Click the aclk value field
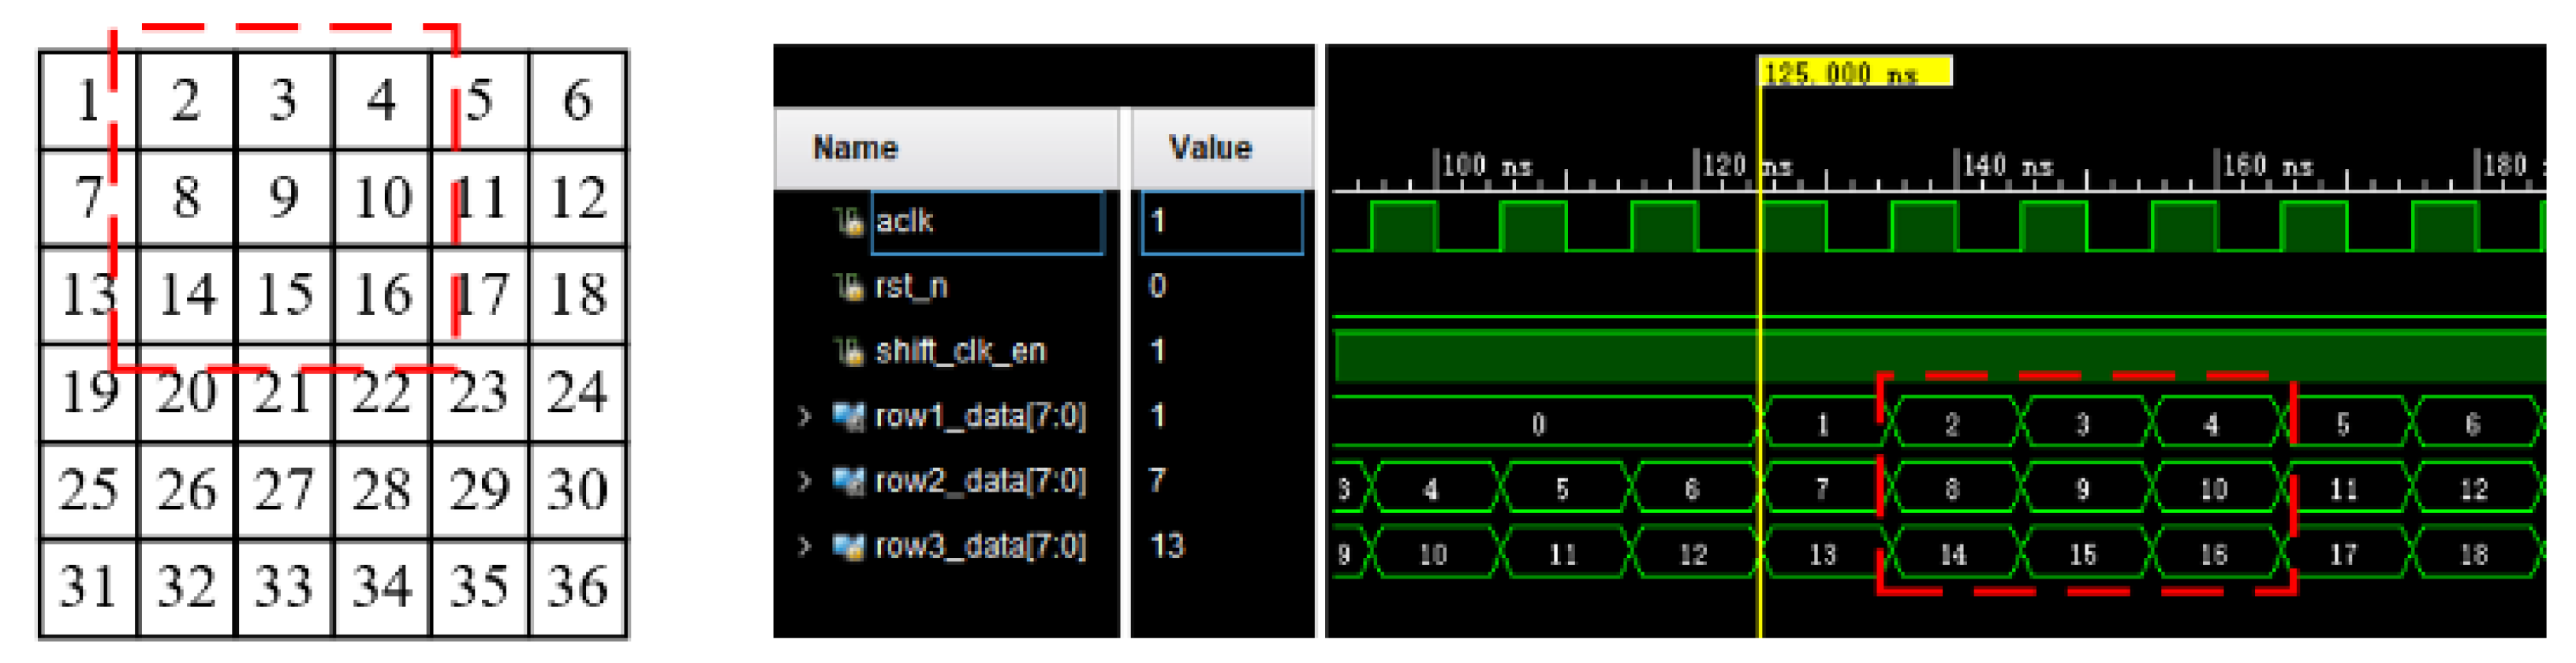 pyautogui.click(x=1221, y=221)
